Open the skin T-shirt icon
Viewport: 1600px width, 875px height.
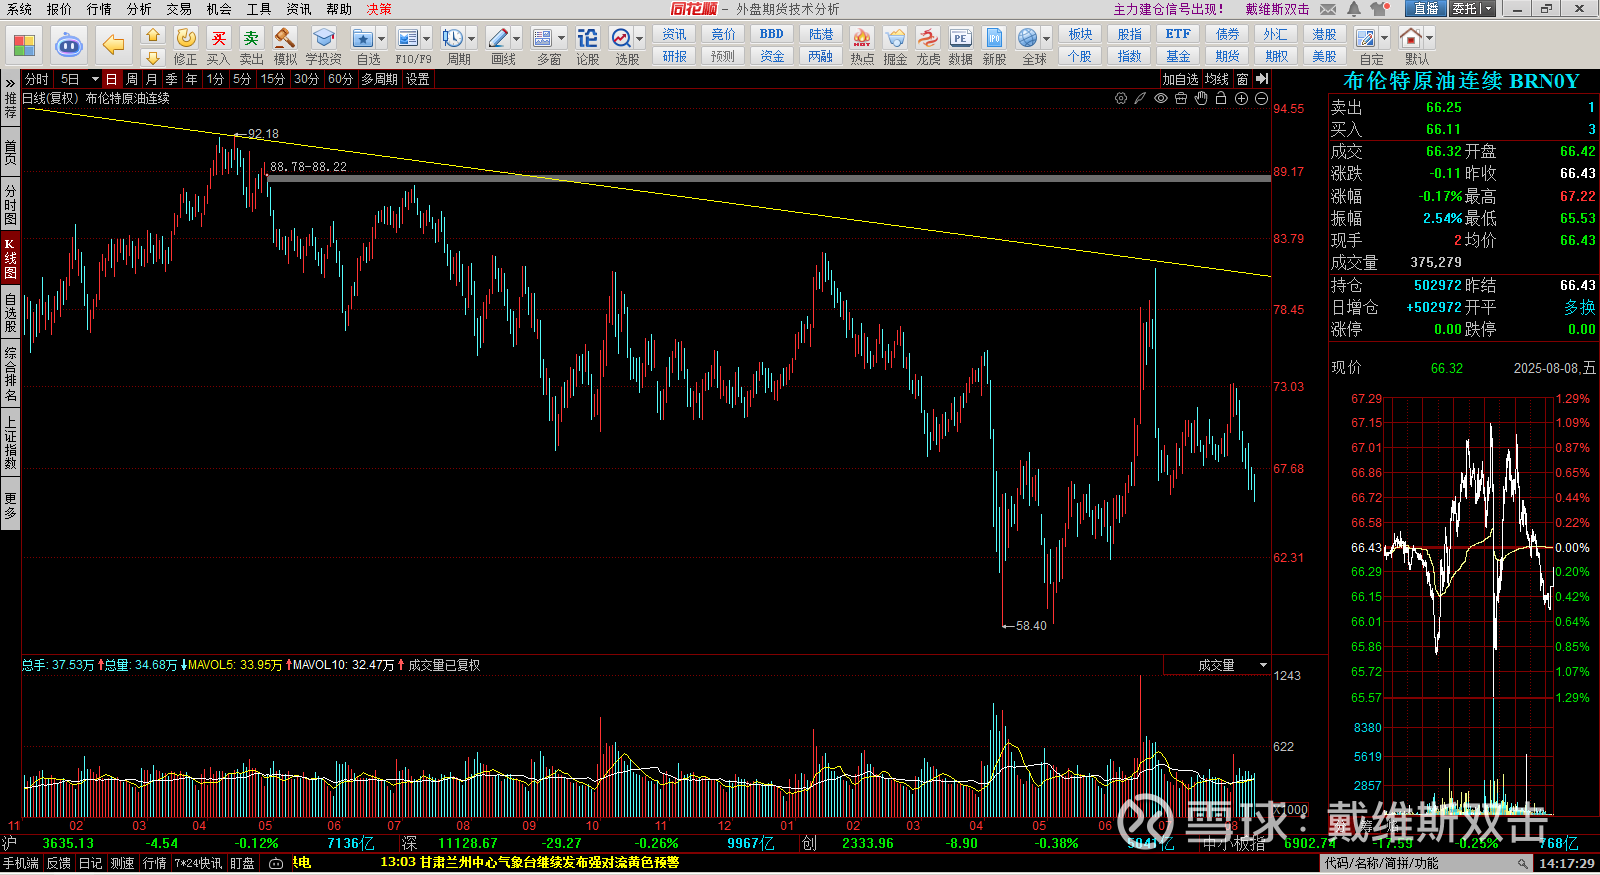(1380, 9)
